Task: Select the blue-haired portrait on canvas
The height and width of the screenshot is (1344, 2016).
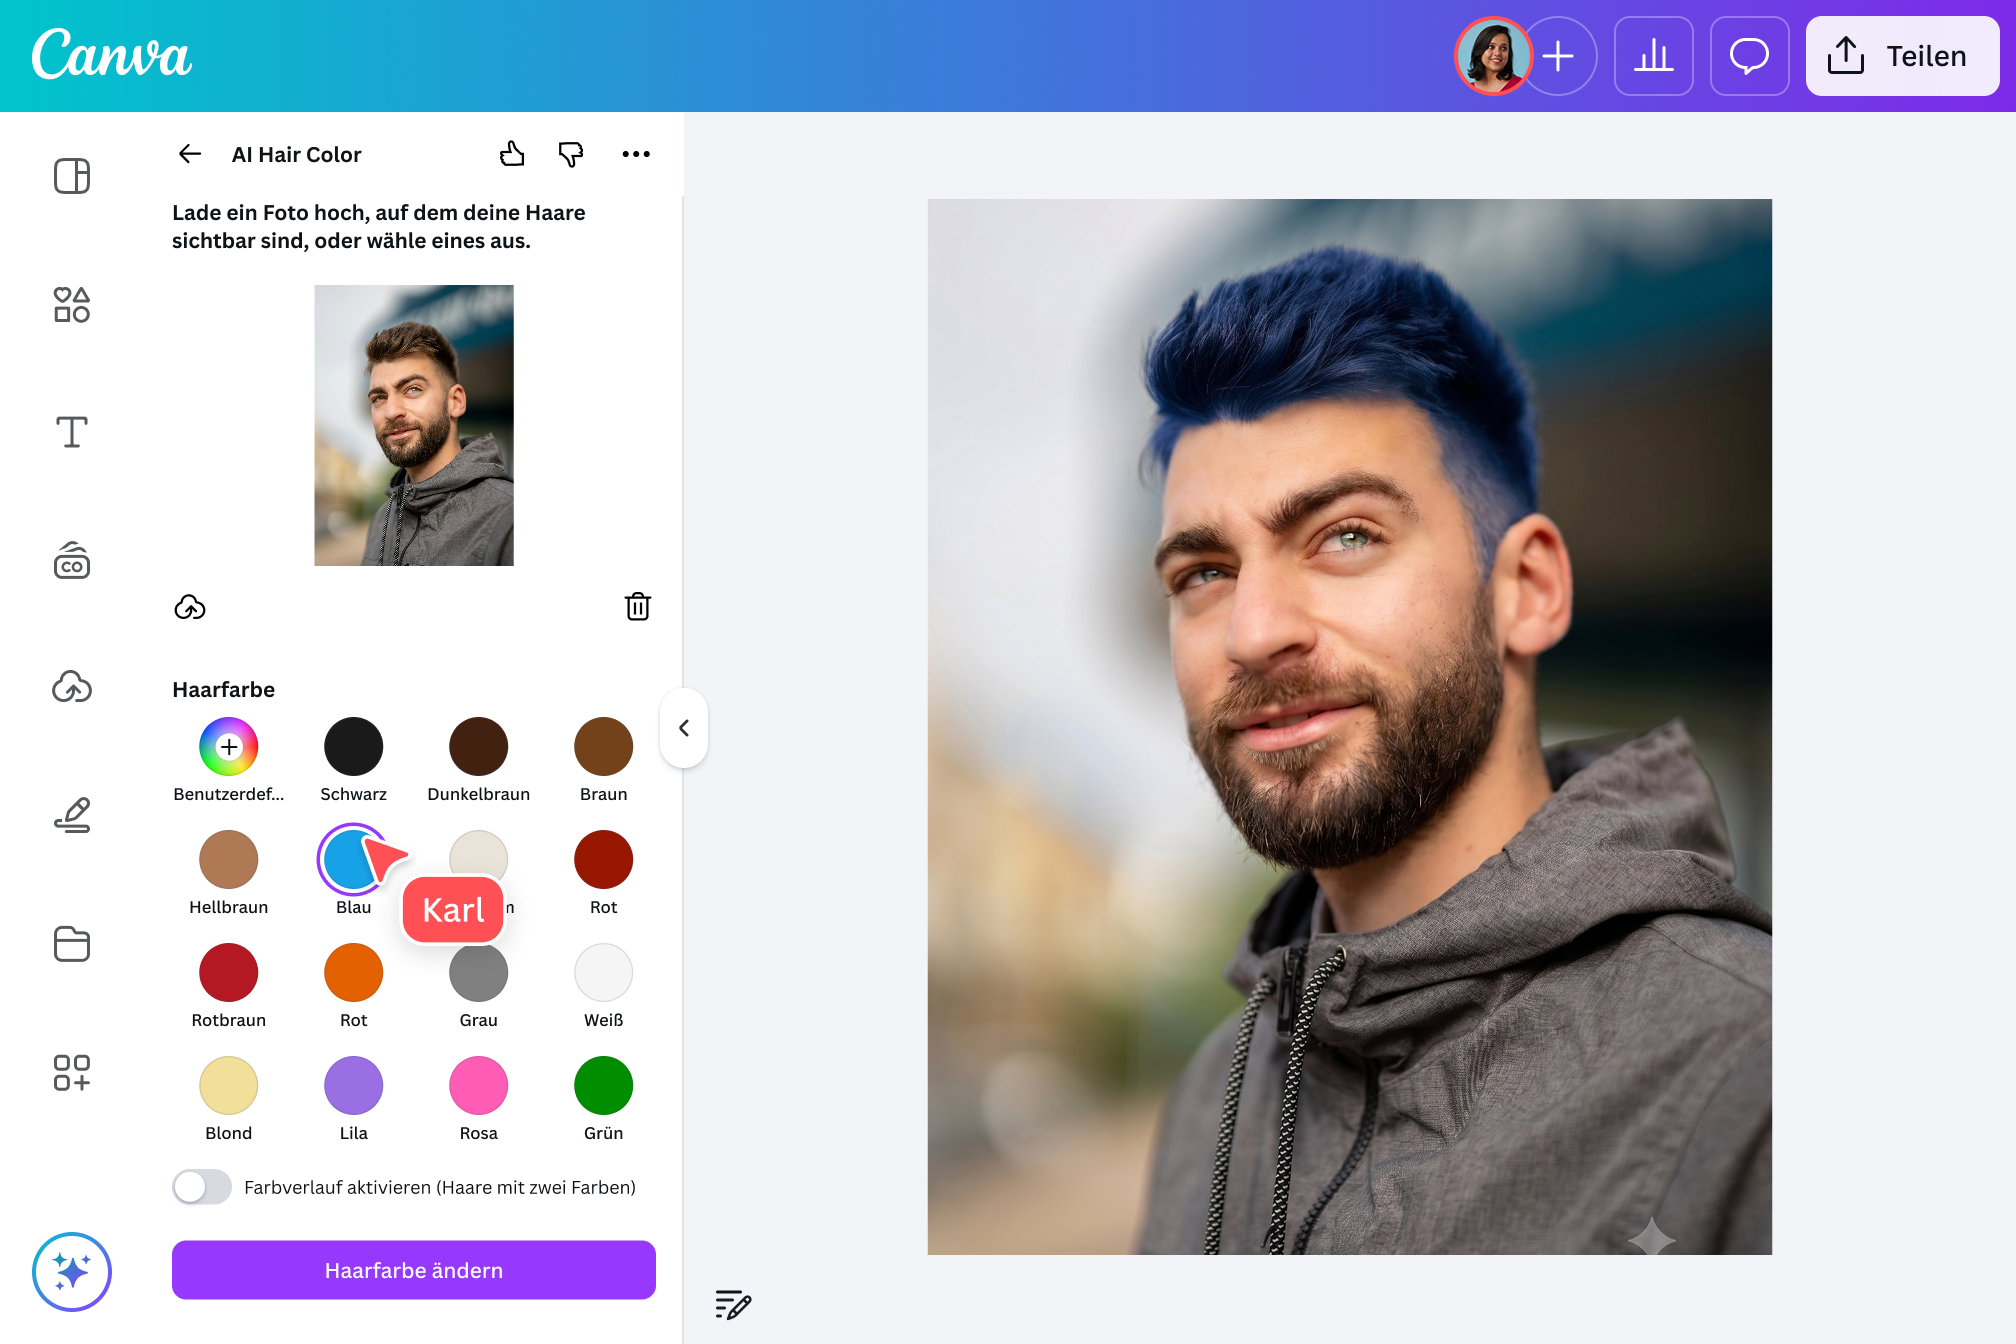Action: (1349, 727)
